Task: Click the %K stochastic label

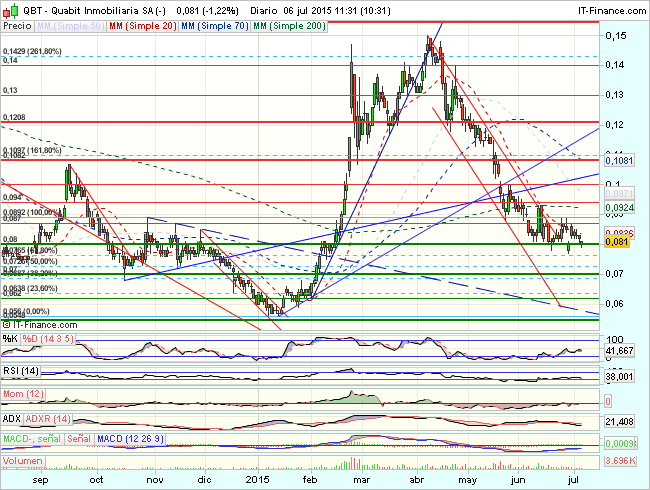Action: (10, 339)
